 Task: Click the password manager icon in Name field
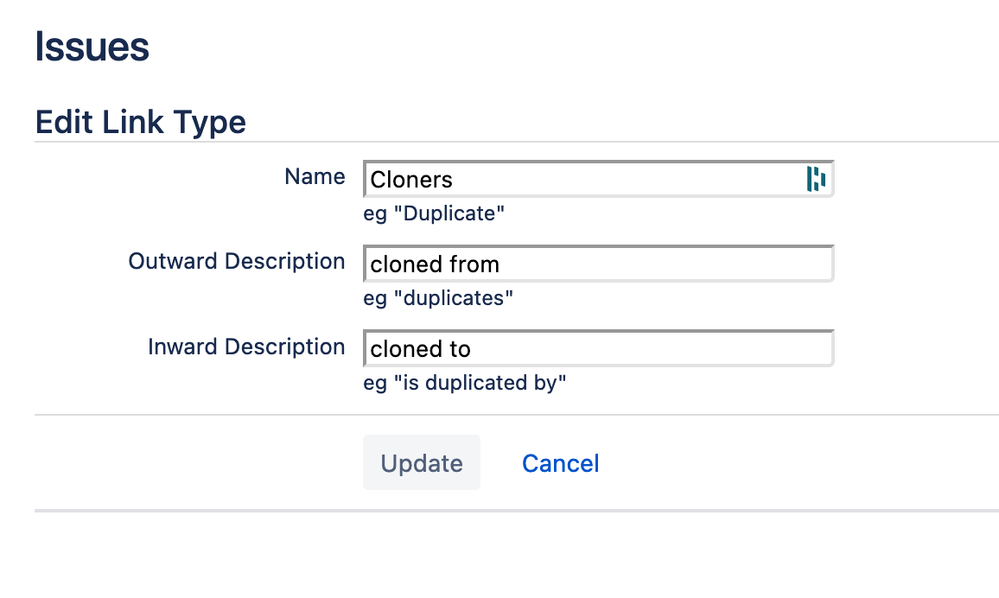click(x=816, y=179)
